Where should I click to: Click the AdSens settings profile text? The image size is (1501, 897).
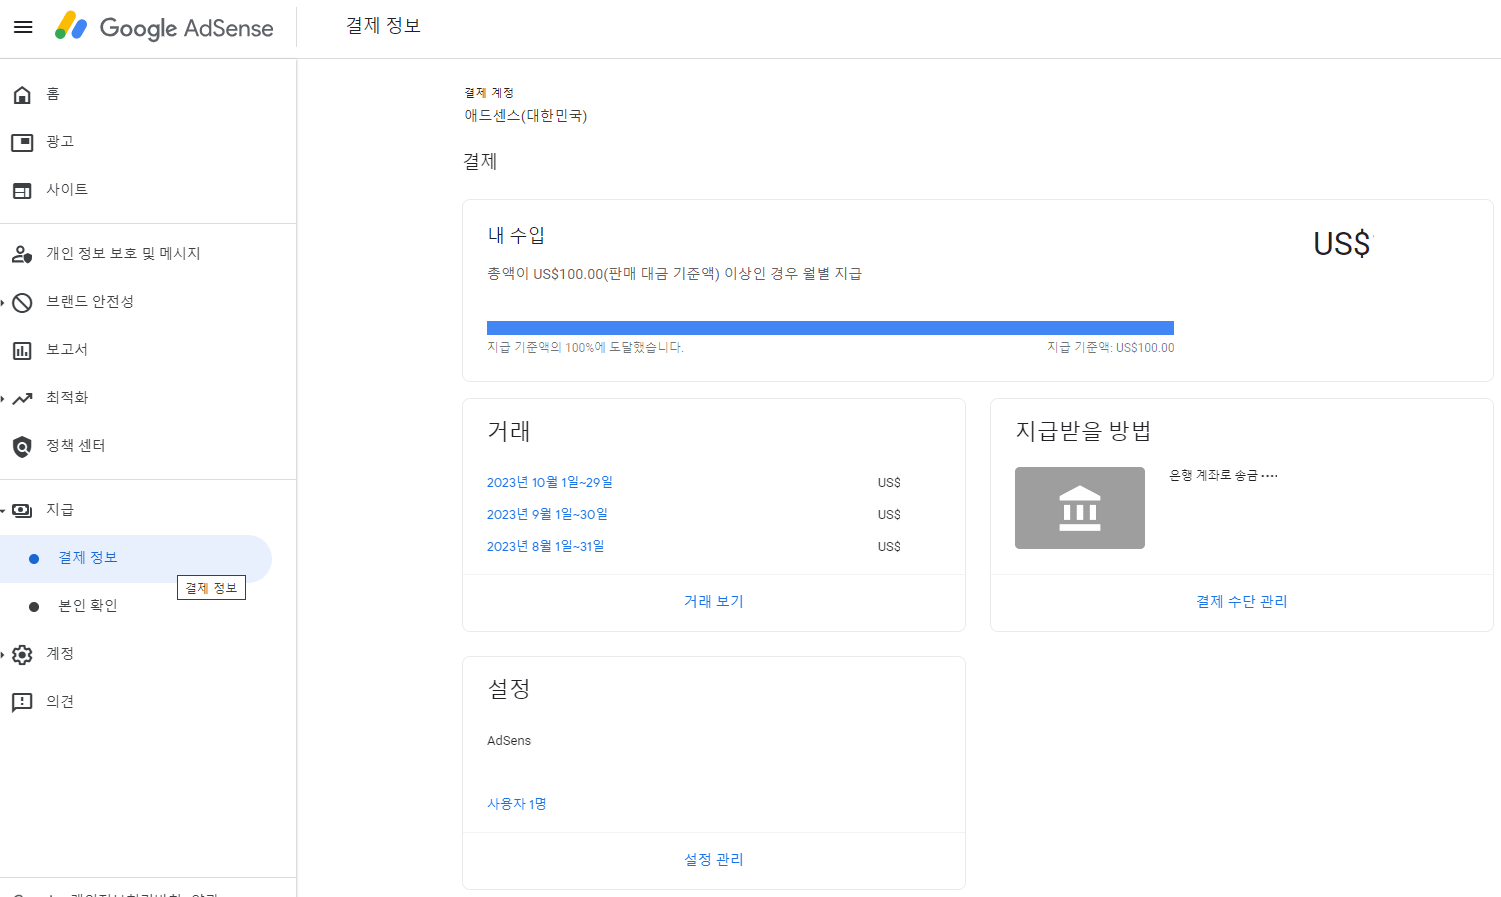point(509,741)
